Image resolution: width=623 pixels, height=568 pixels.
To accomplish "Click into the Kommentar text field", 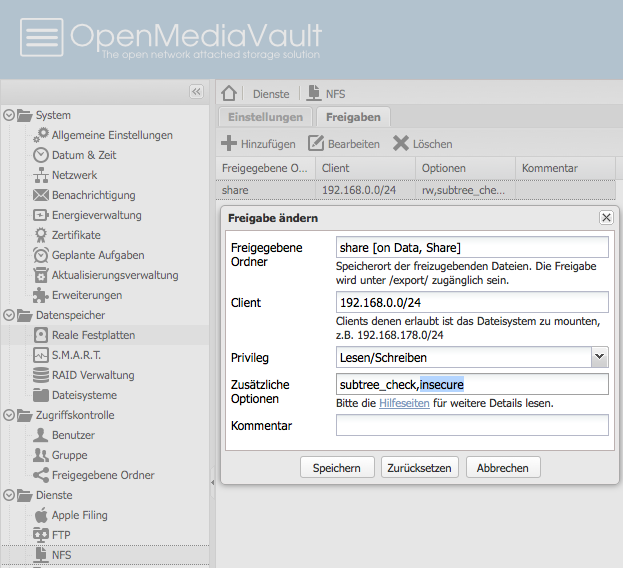I will coord(472,425).
